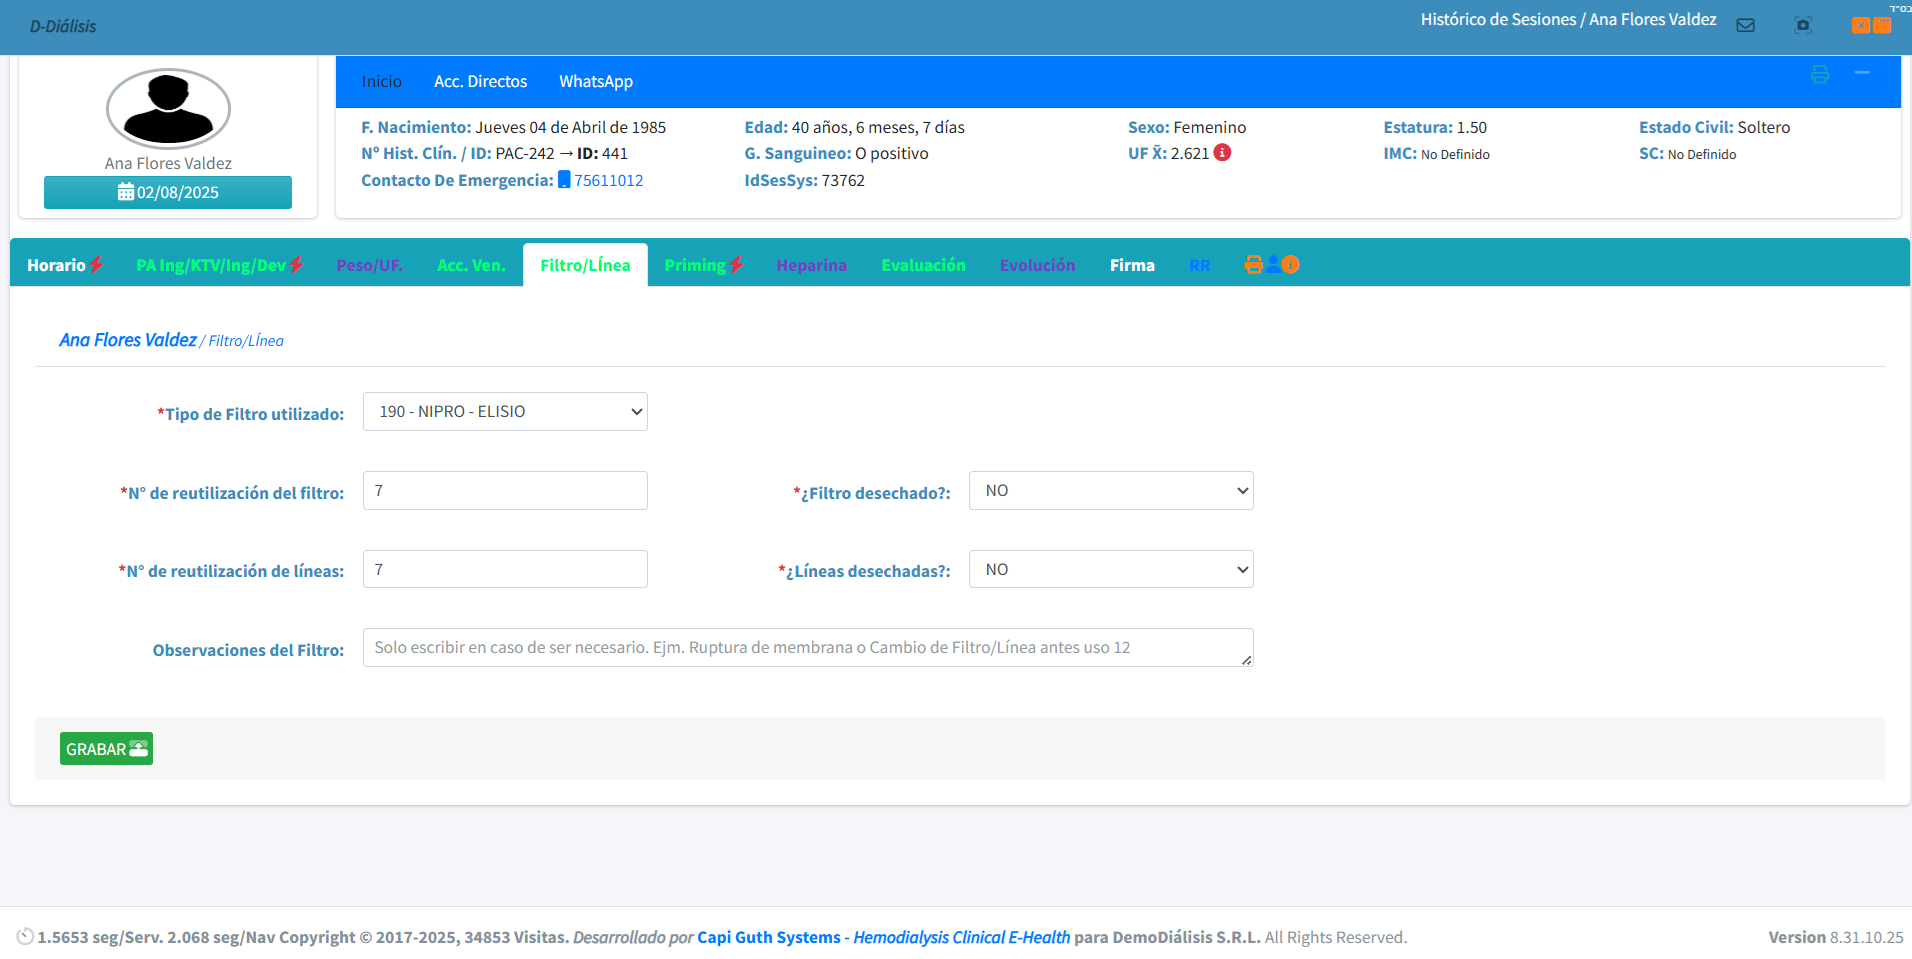
Task: Open the Tipo de Filtro utilizado dropdown
Action: click(x=505, y=412)
